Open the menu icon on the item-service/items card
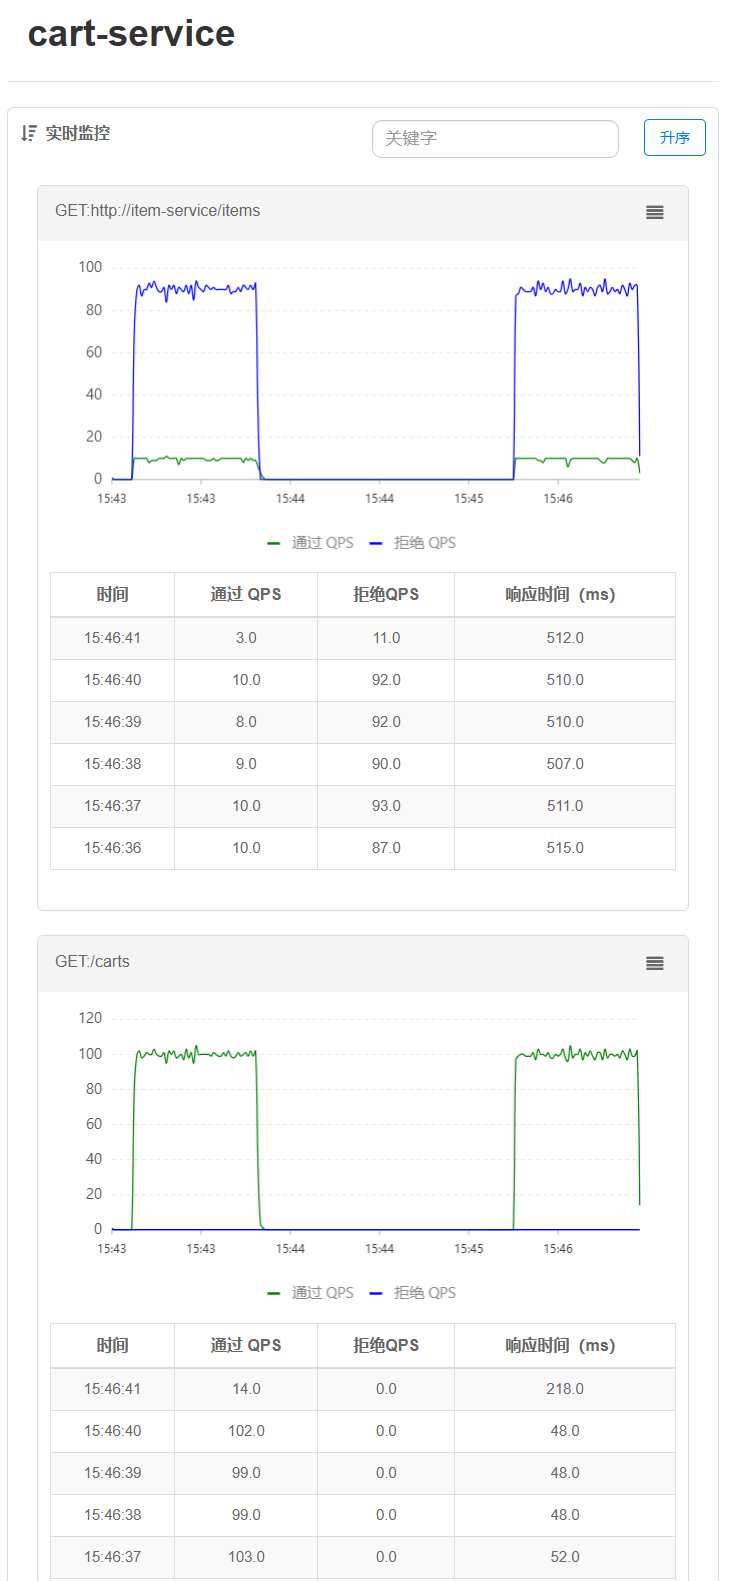This screenshot has width=748, height=1581. point(654,212)
